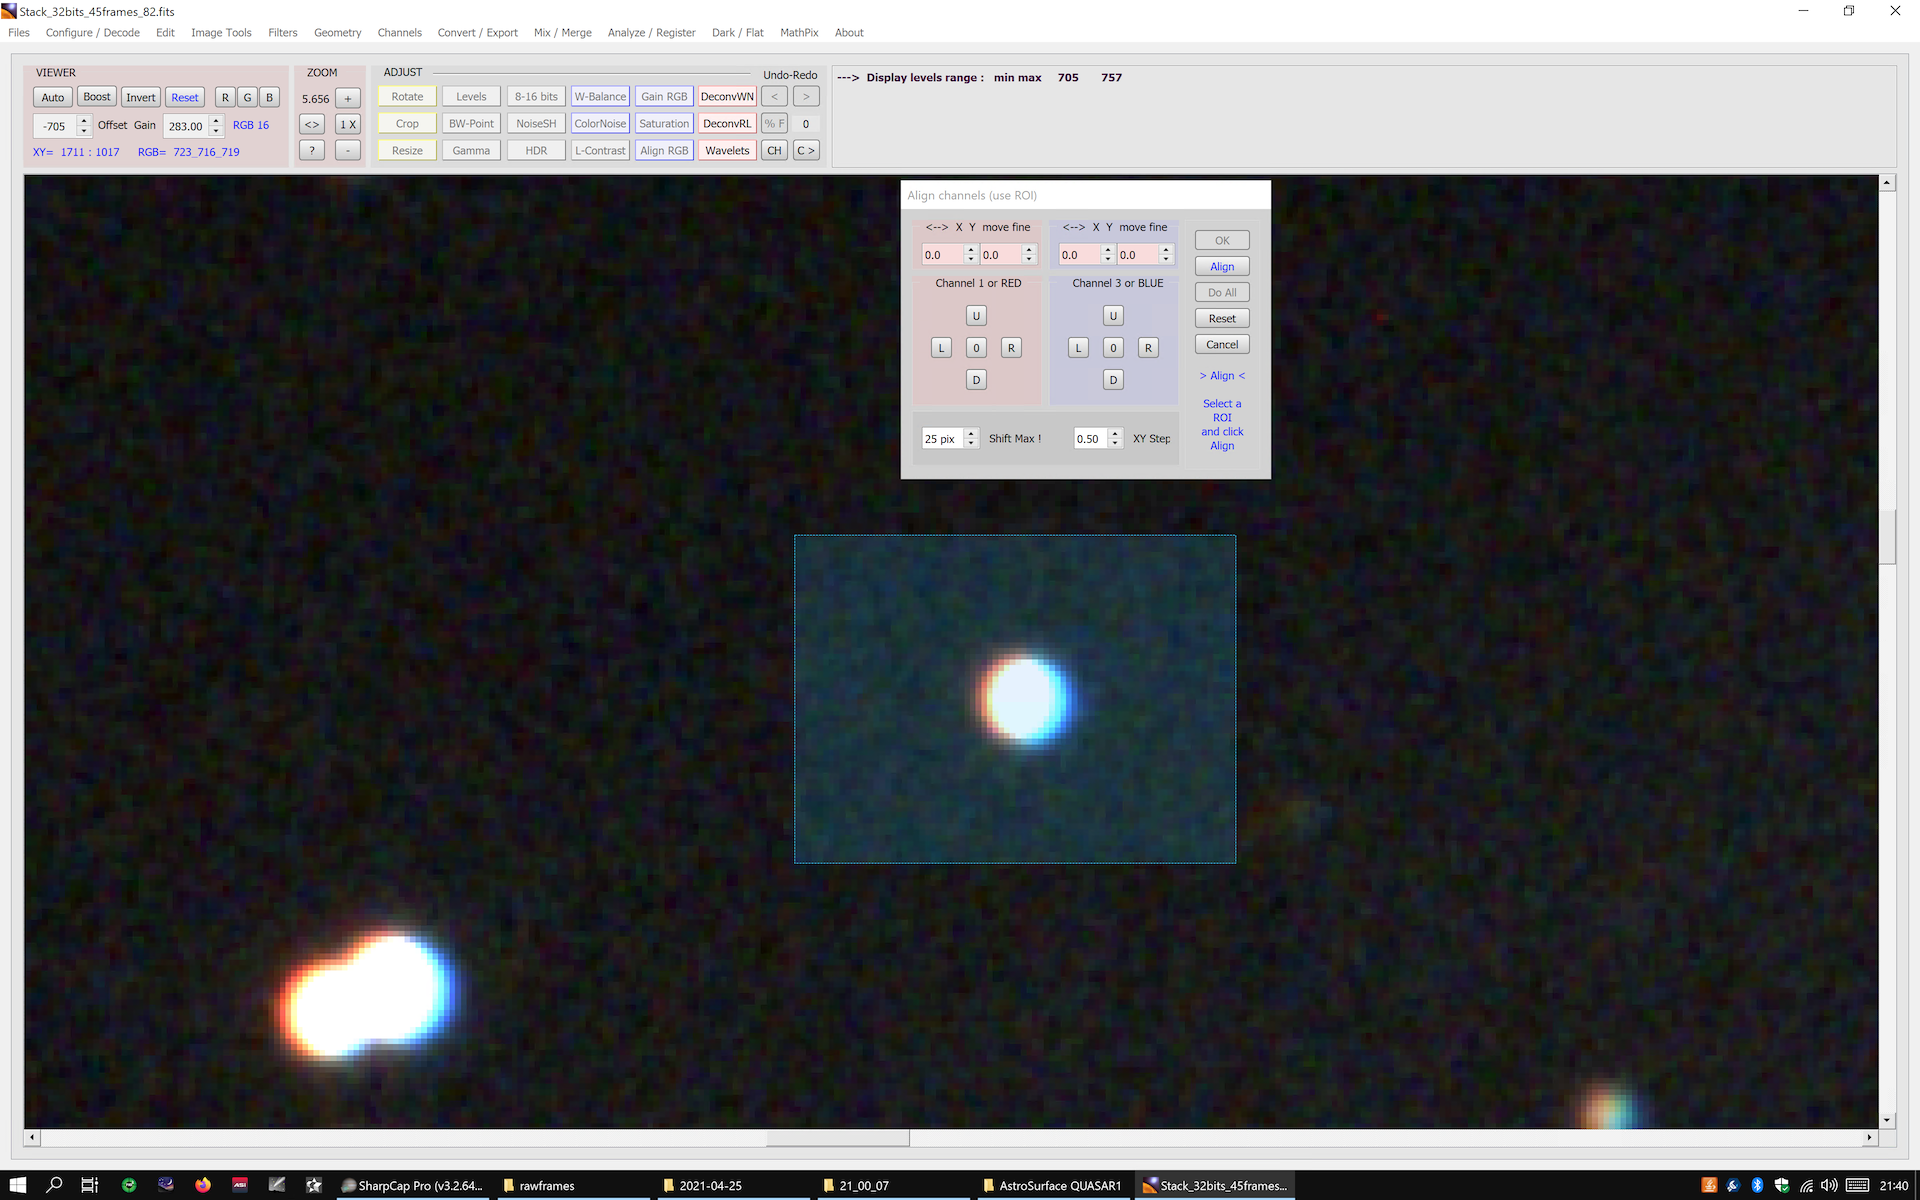
Task: Click the Auto viewer button
Action: (53, 97)
